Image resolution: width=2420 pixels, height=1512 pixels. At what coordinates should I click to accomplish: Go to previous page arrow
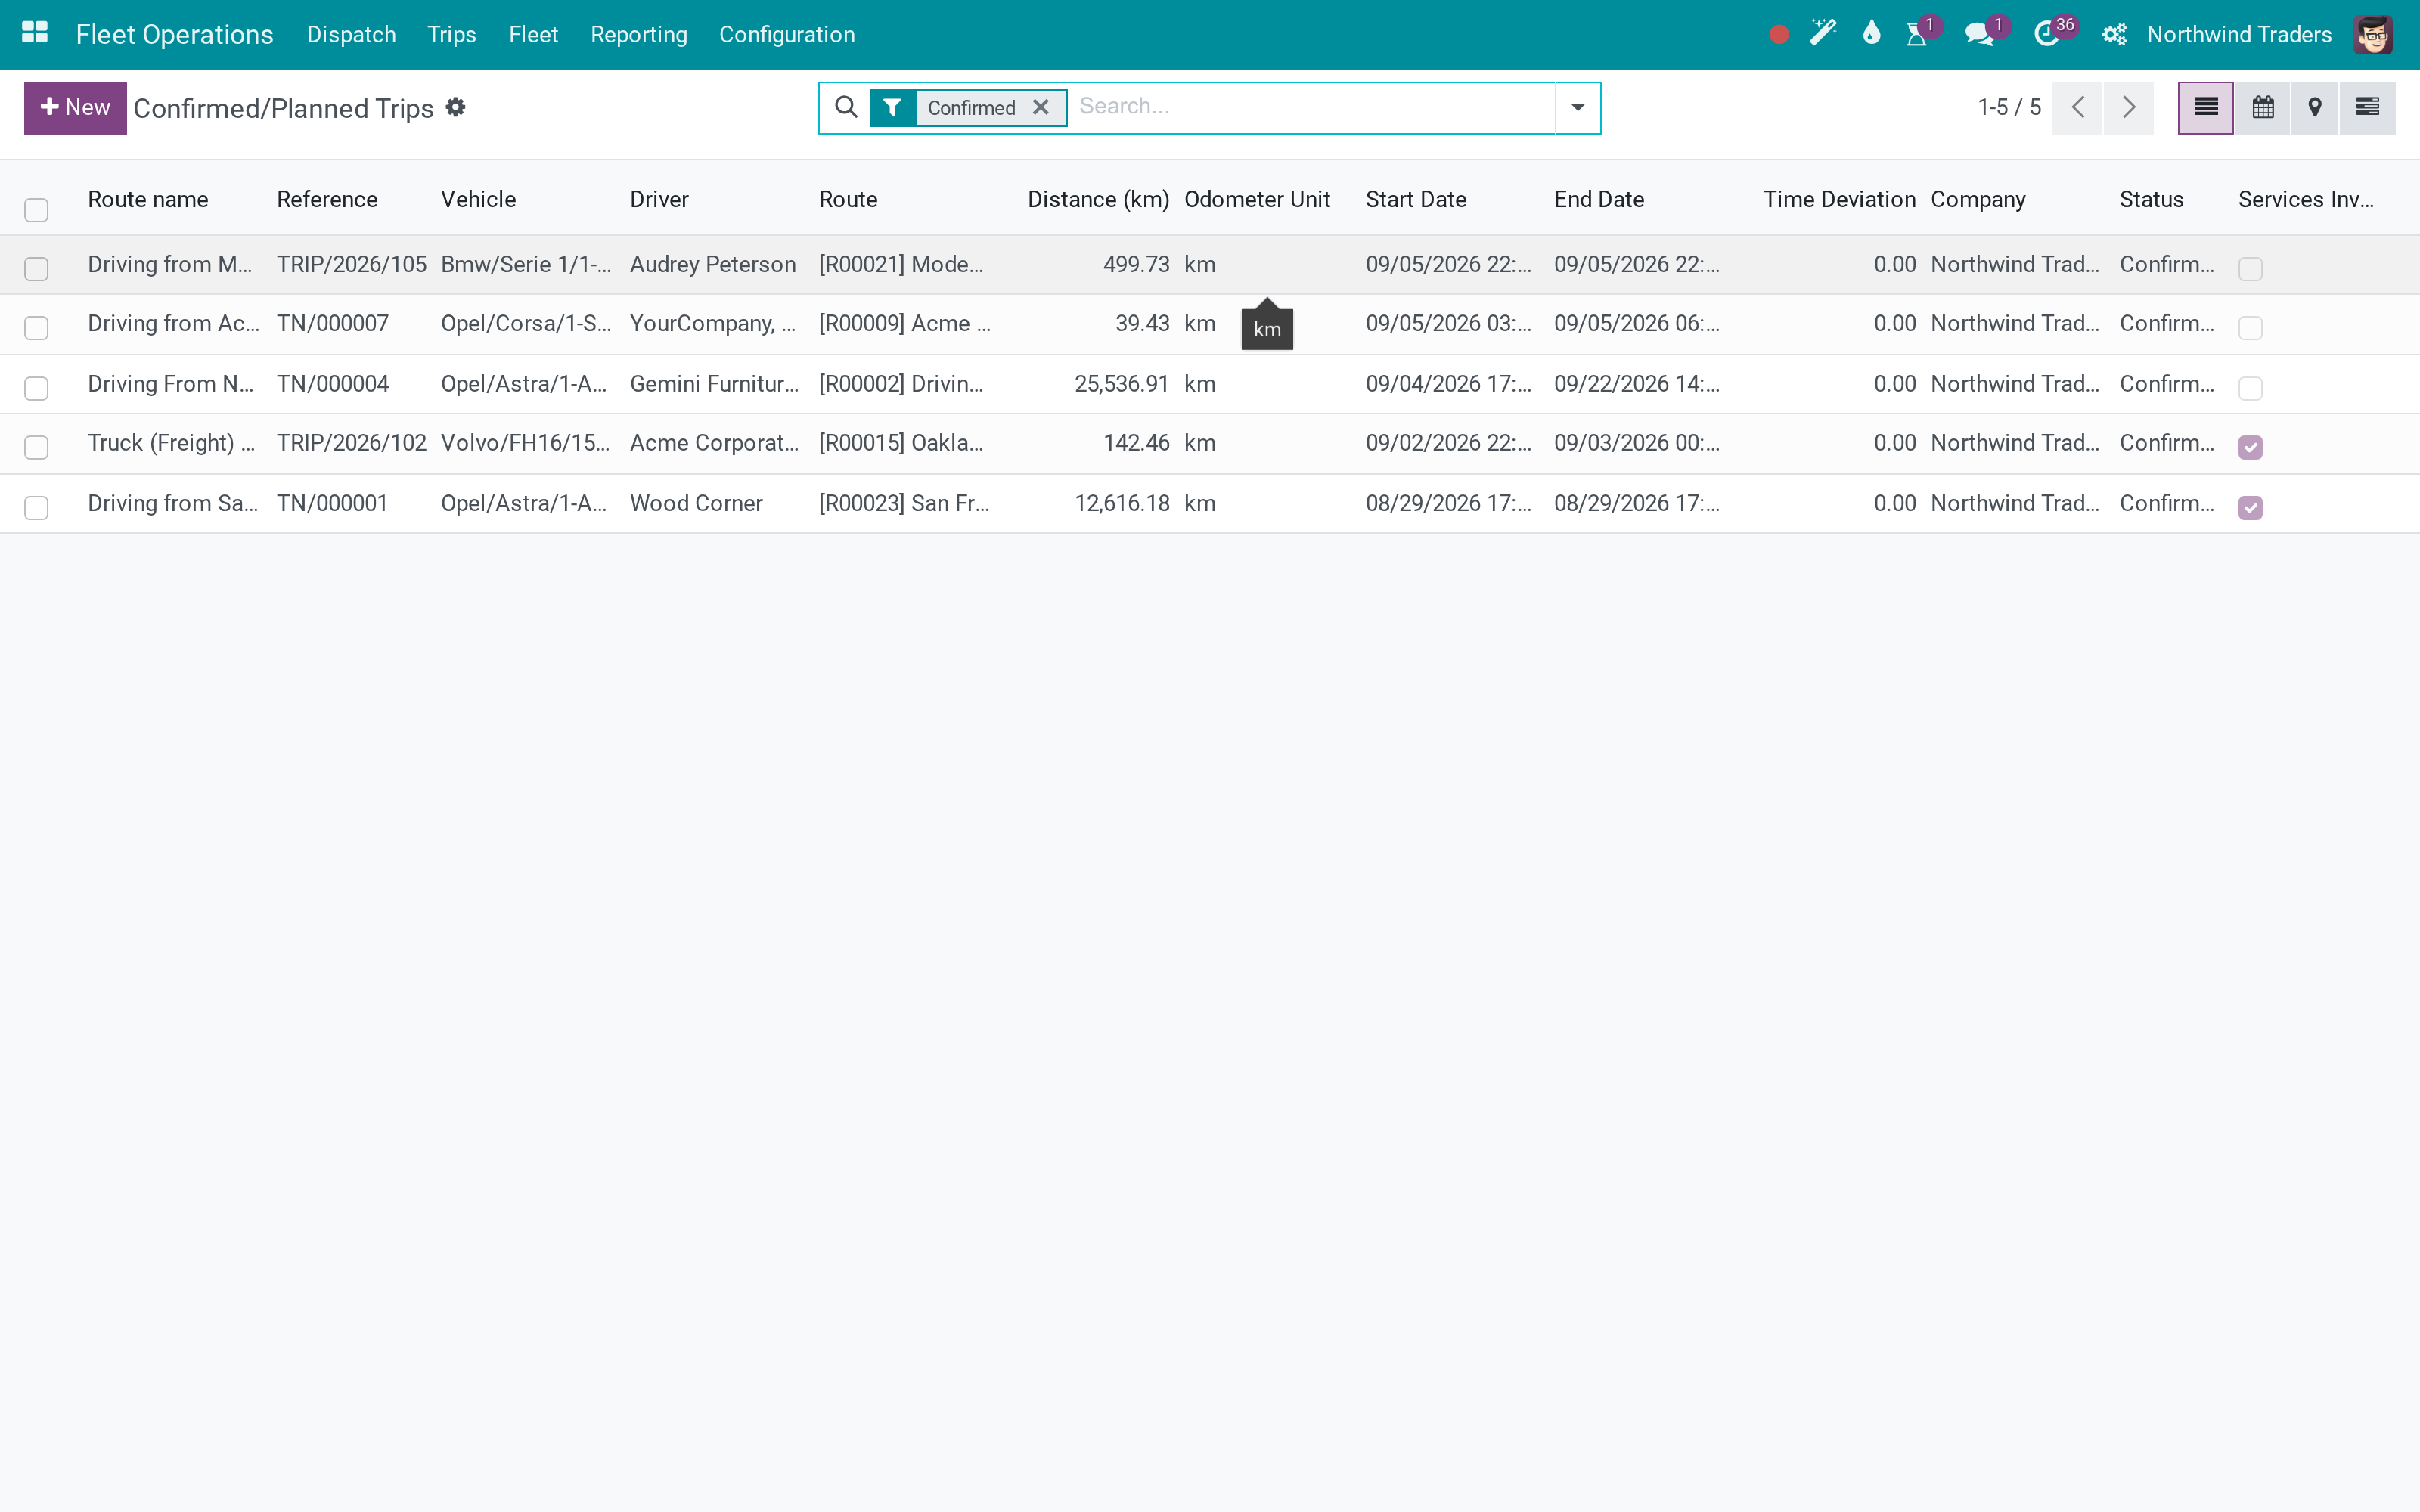(x=2077, y=107)
